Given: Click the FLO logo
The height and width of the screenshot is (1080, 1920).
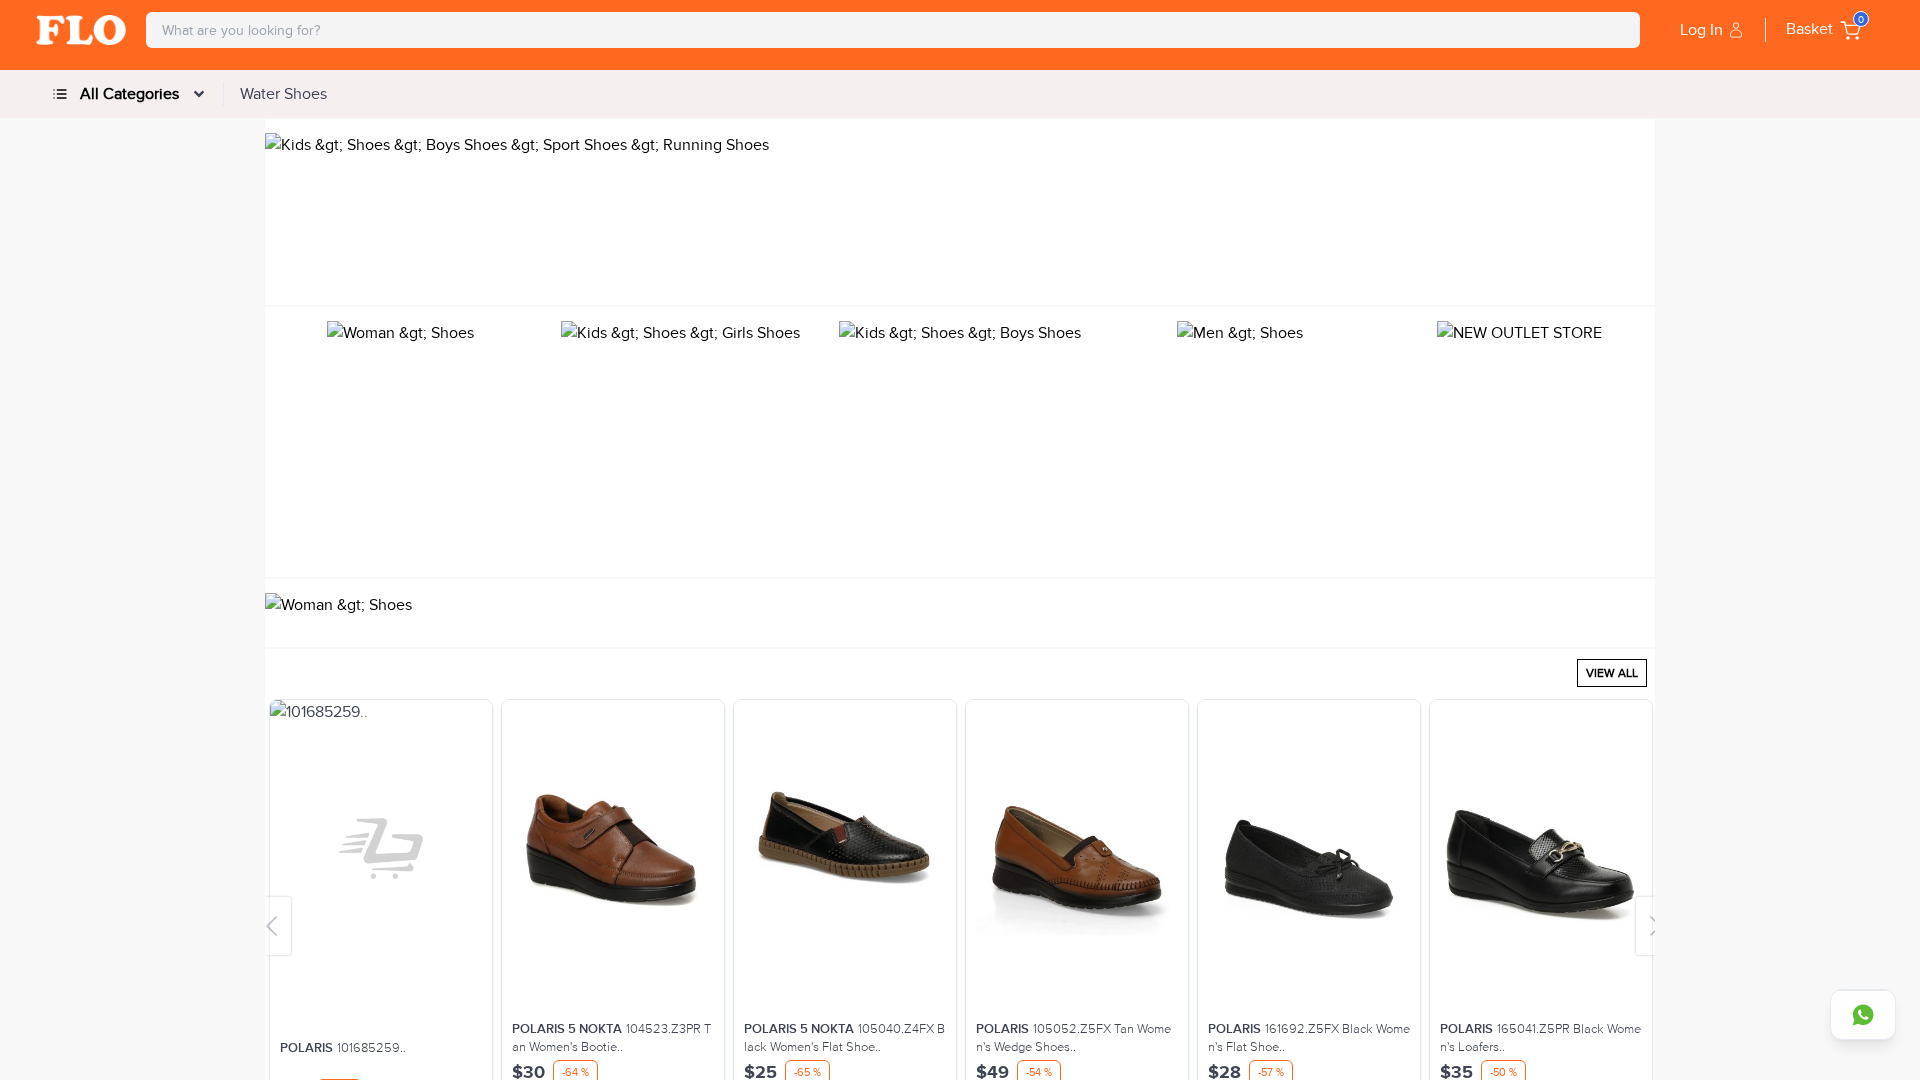Looking at the screenshot, I should pyautogui.click(x=81, y=30).
